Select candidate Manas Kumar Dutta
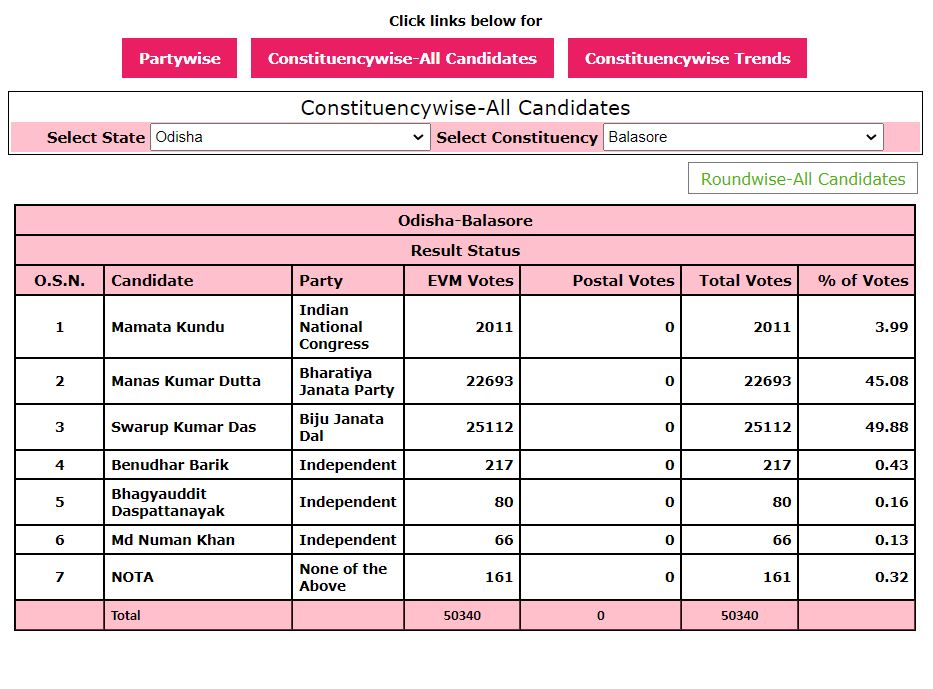Image resolution: width=933 pixels, height=689 pixels. [x=186, y=381]
